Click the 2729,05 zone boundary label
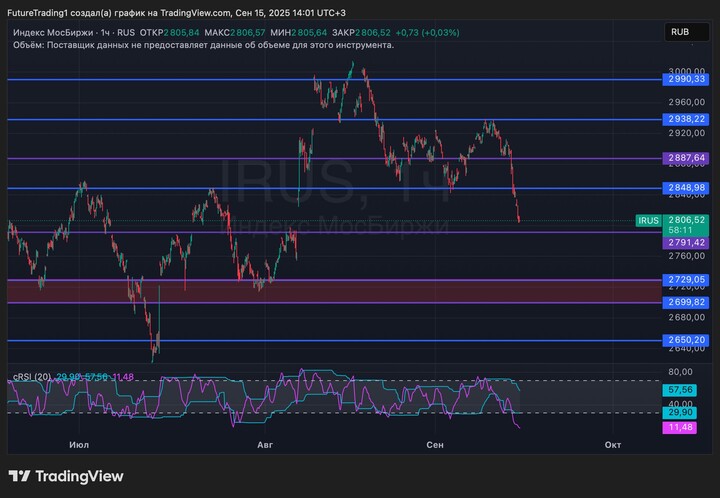This screenshot has height=498, width=720. click(x=686, y=280)
